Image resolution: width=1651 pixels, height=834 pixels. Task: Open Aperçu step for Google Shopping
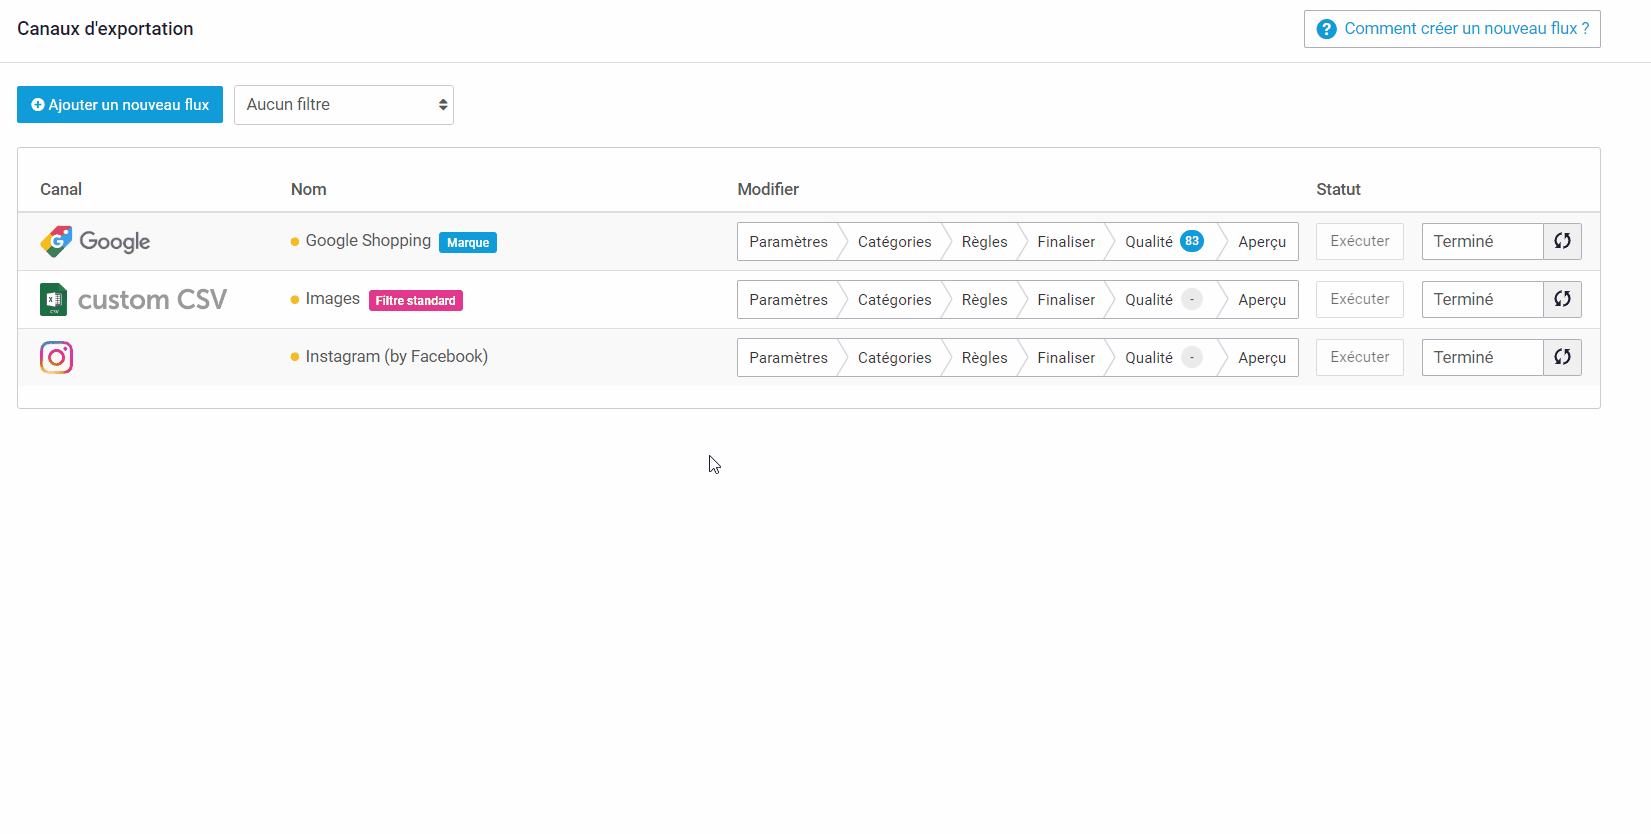pos(1262,241)
